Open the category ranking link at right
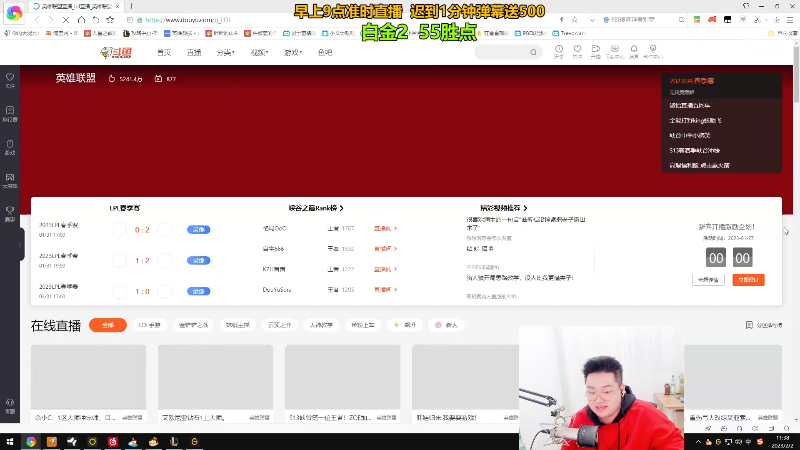 [764, 325]
